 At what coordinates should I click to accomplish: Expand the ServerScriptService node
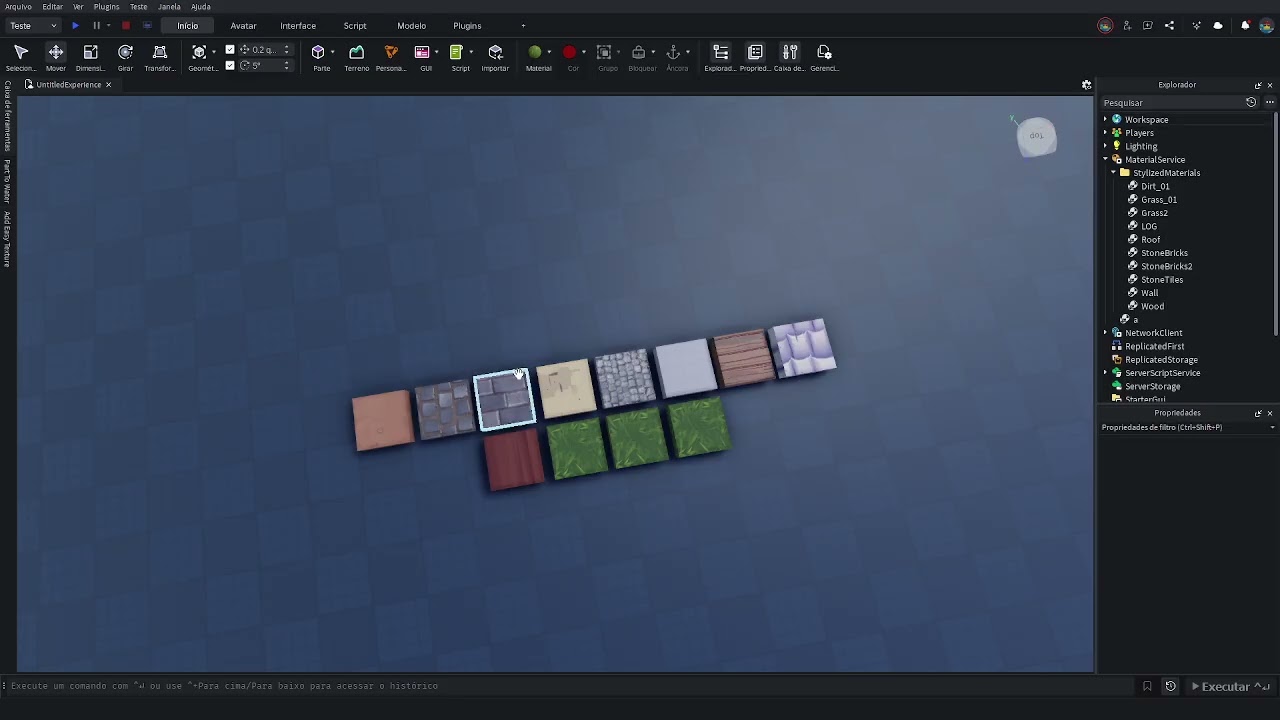tap(1105, 372)
